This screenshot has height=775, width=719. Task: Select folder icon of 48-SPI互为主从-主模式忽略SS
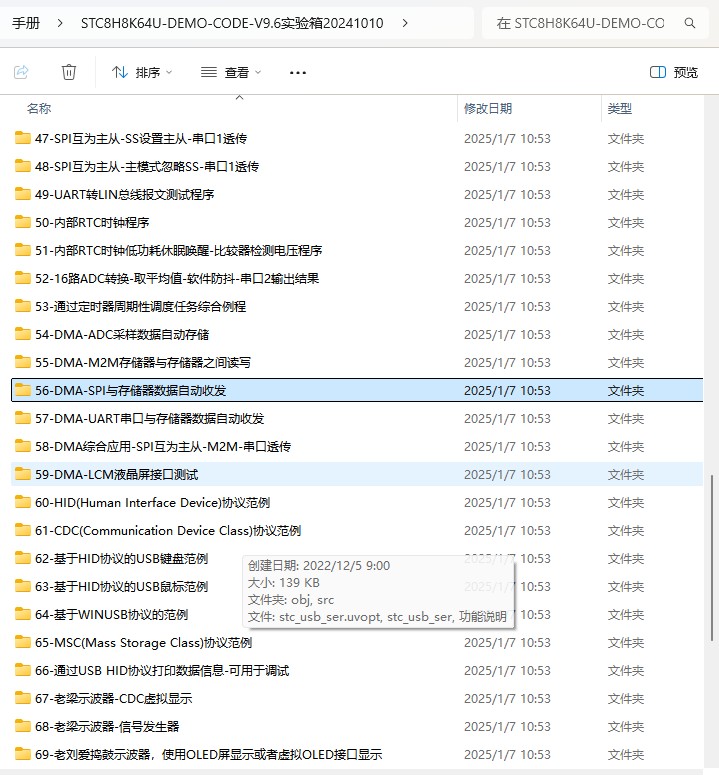point(23,166)
